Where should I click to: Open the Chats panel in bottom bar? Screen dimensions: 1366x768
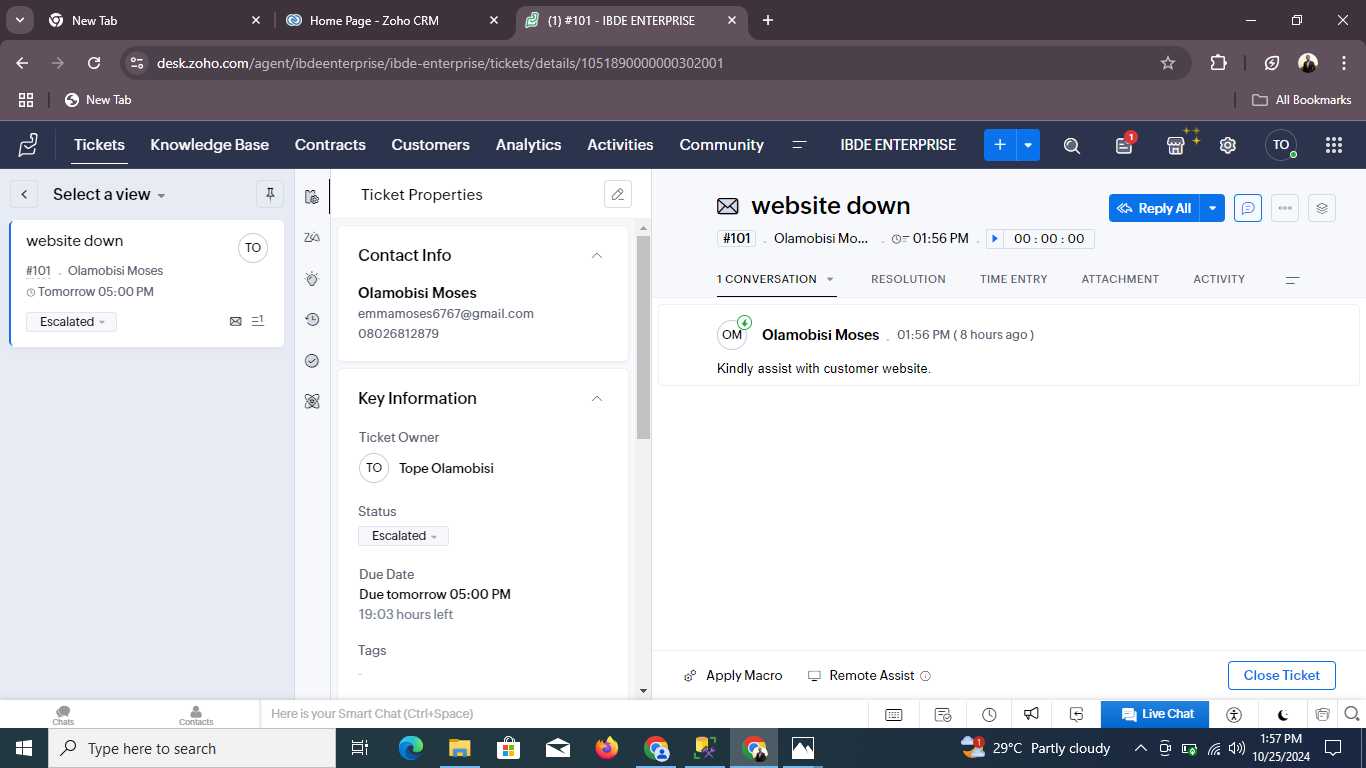point(63,715)
